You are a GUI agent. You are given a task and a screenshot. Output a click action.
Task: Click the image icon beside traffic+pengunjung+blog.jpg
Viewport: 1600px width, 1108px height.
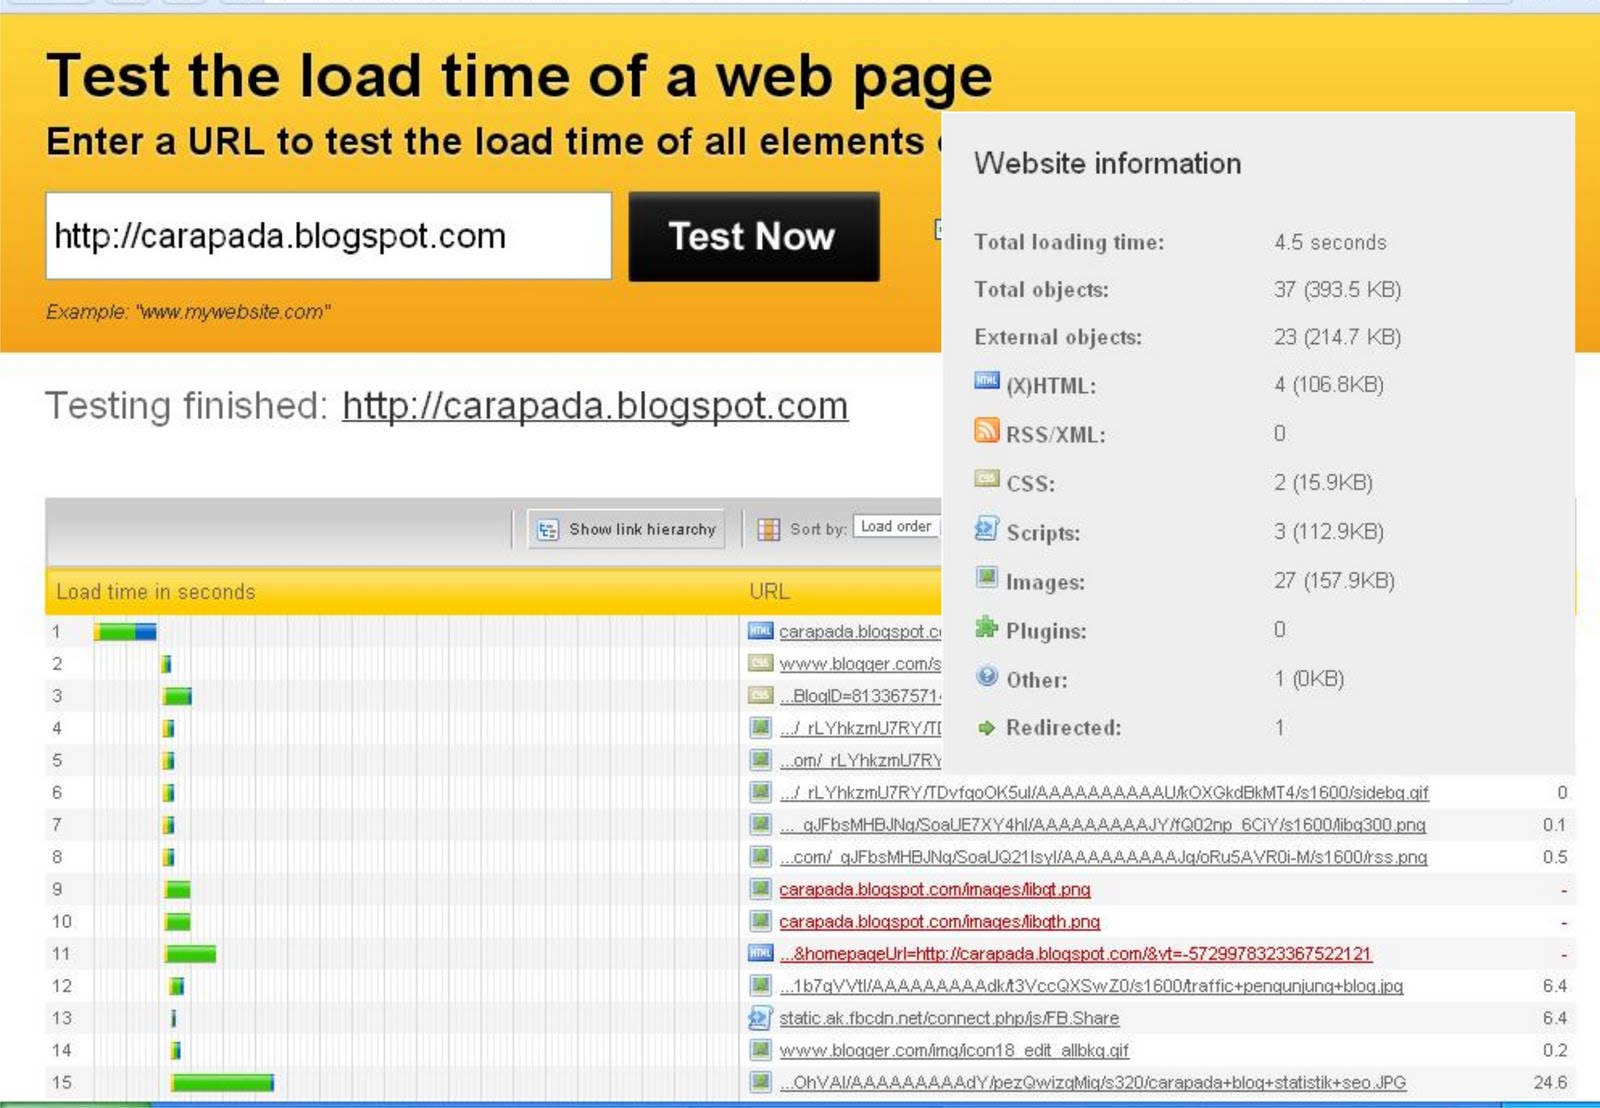coord(760,985)
